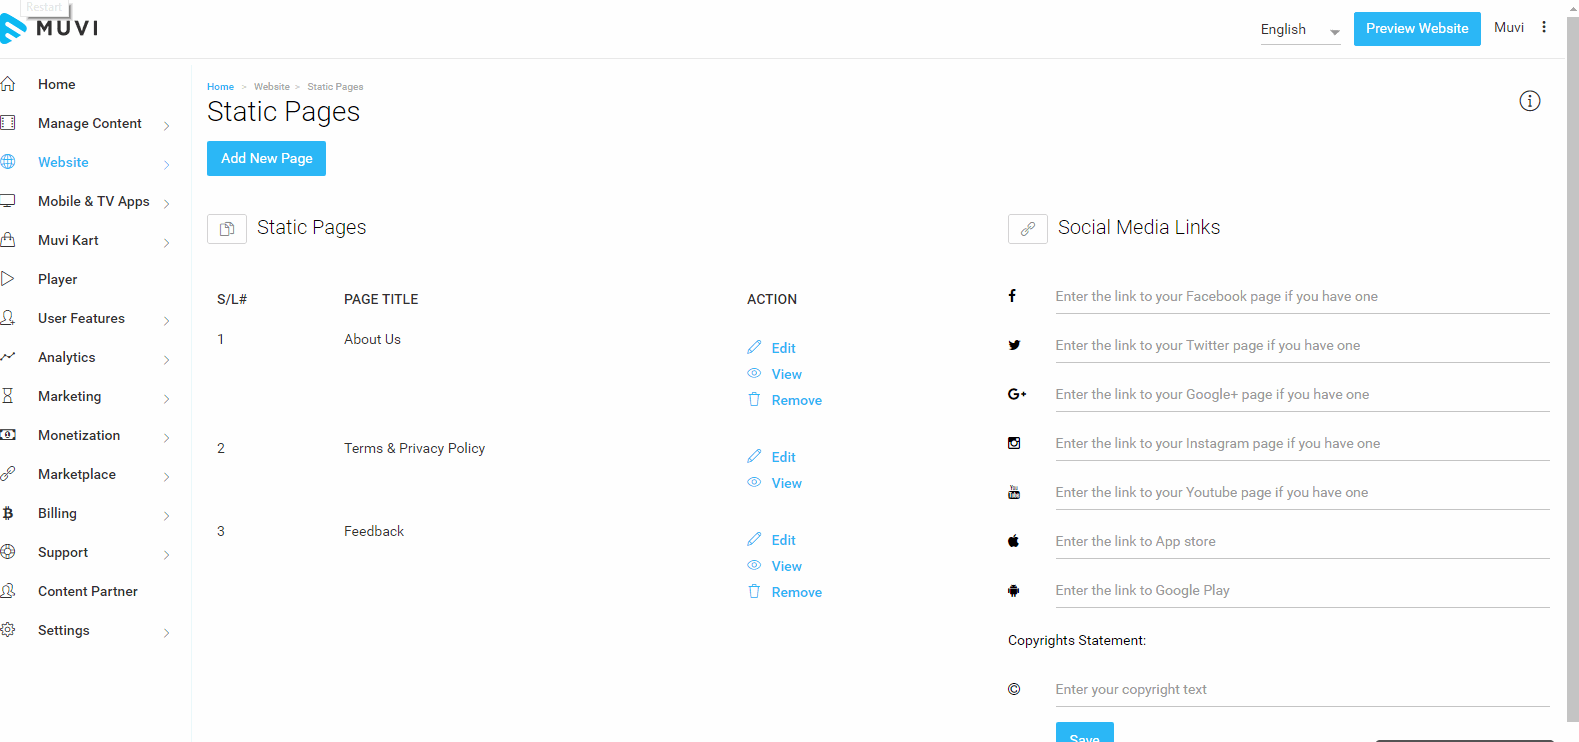Open the Support menu item

point(63,552)
